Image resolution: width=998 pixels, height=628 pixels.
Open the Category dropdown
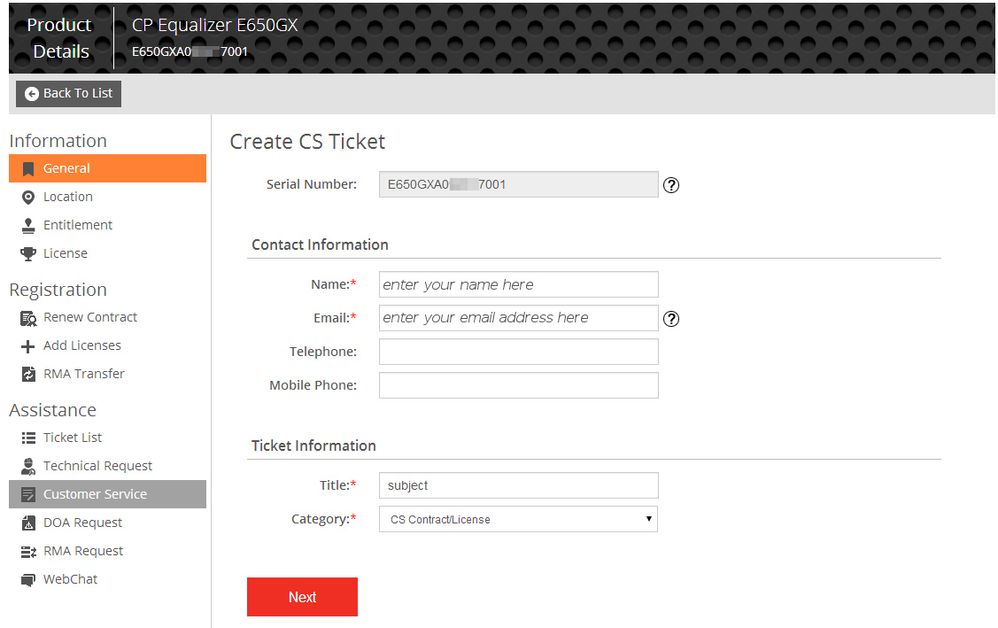[518, 519]
